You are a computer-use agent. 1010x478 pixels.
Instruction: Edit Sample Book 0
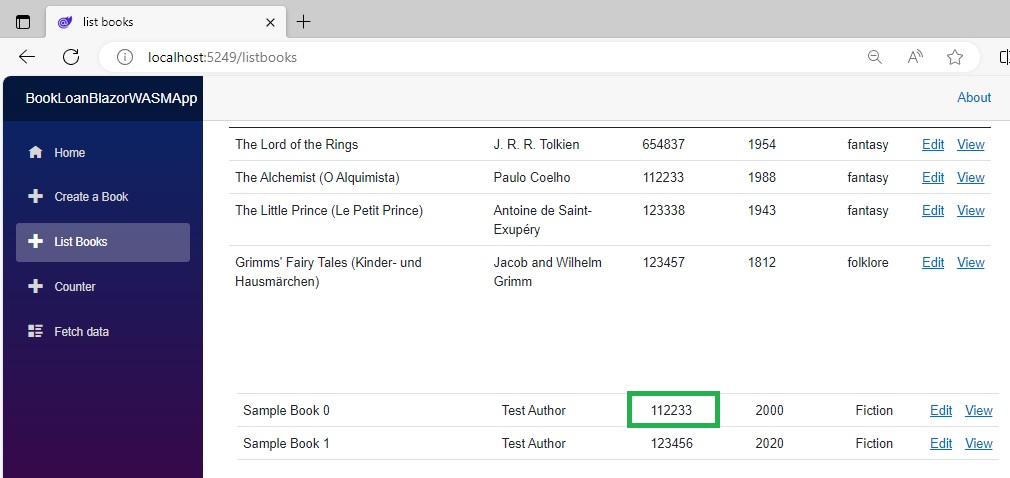[941, 410]
